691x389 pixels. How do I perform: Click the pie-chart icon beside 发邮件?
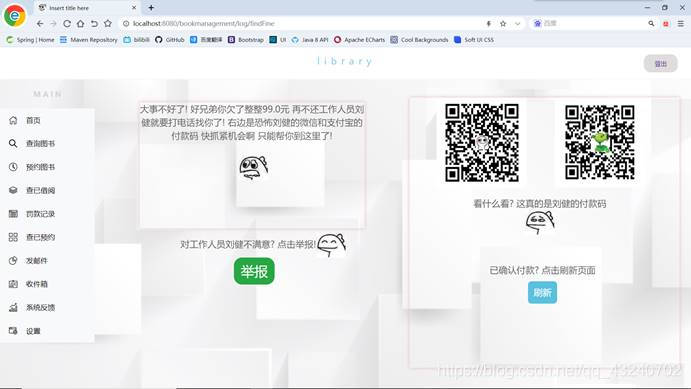click(13, 260)
